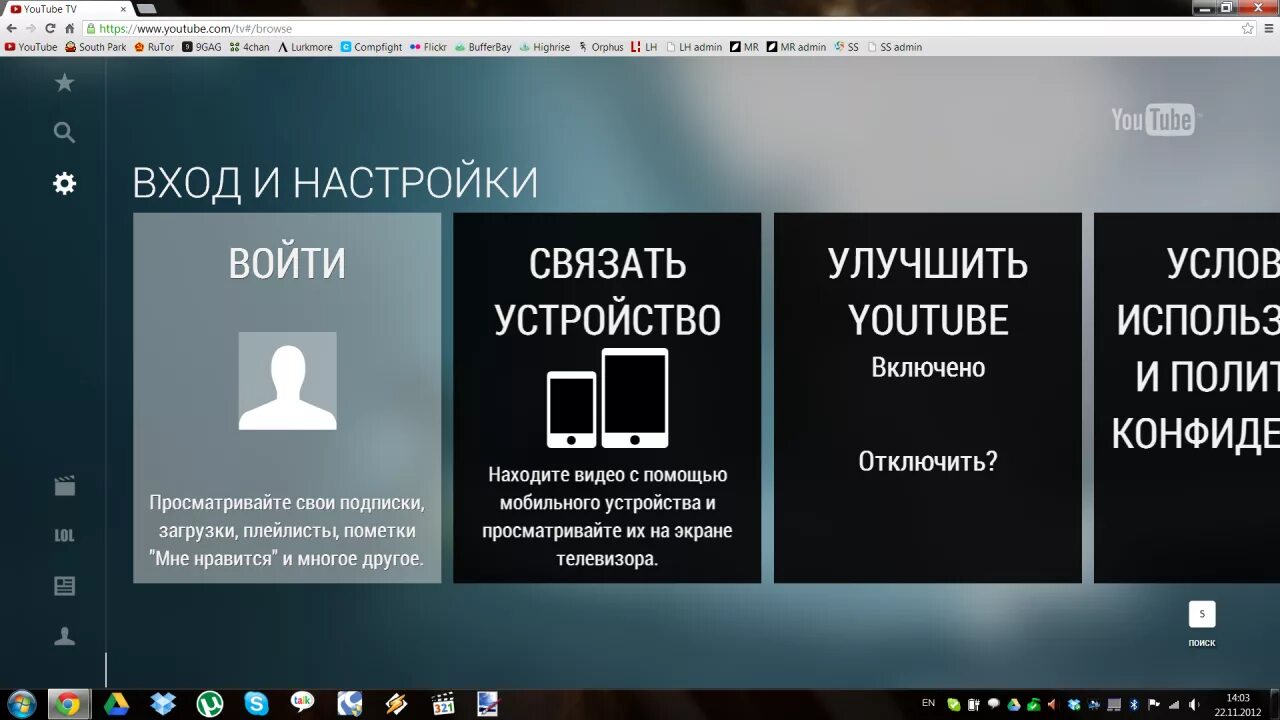Bookmark this page with the star icon
Screen dimensions: 1280x720
pyautogui.click(x=1247, y=29)
